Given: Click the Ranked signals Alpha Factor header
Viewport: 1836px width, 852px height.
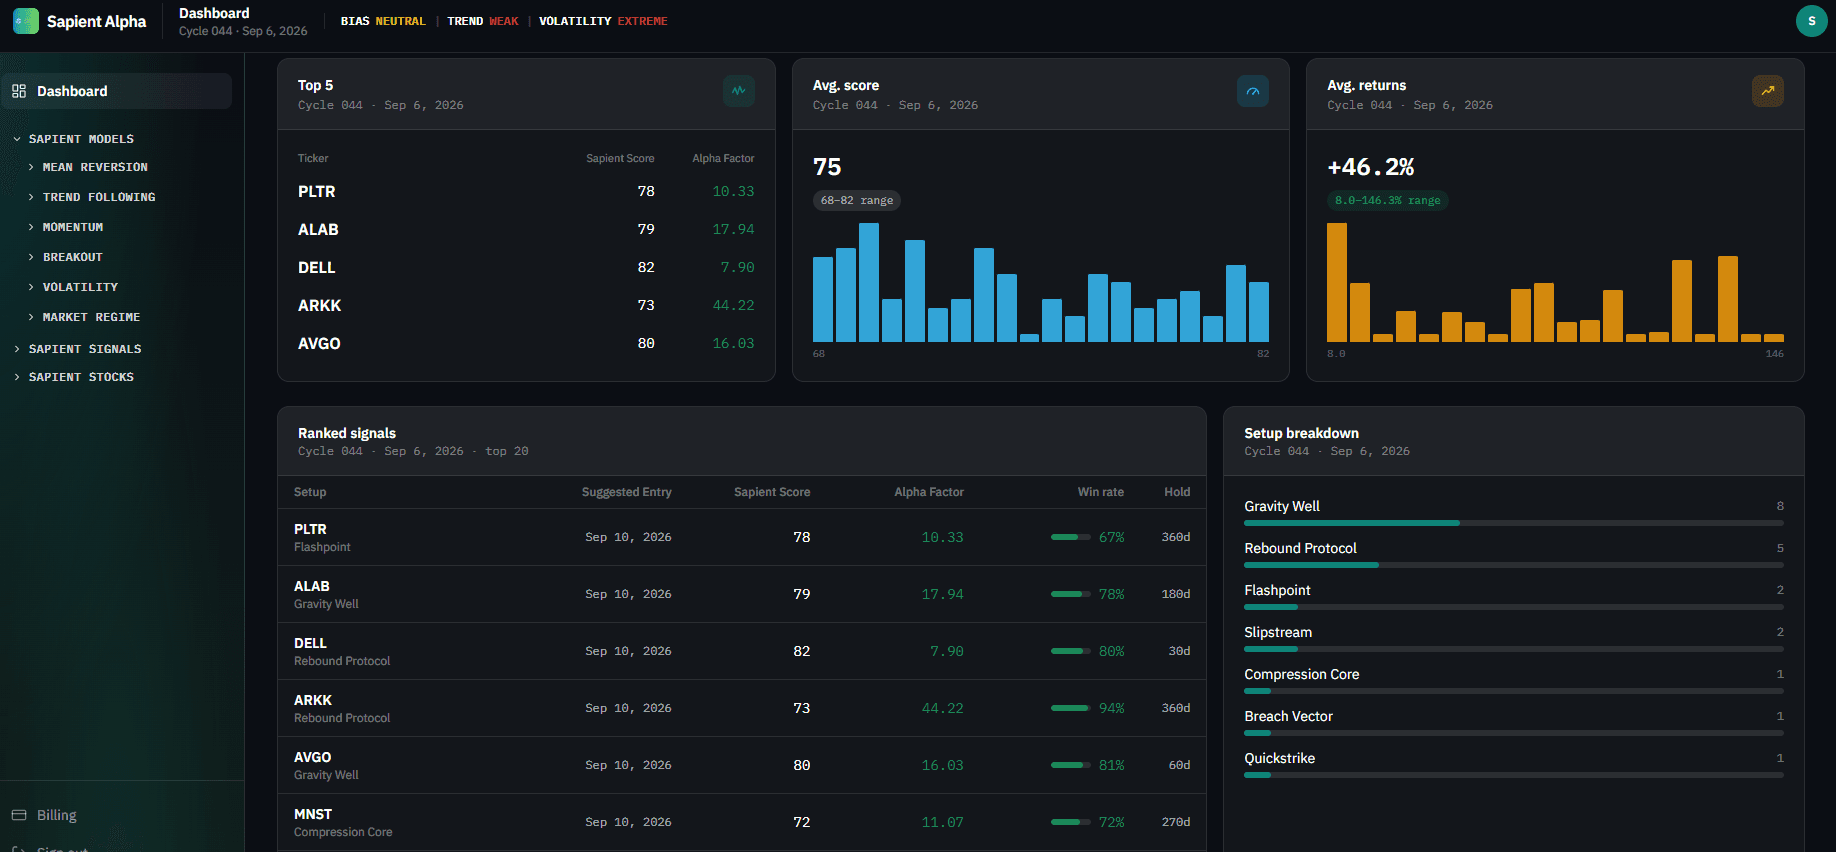Looking at the screenshot, I should [x=929, y=492].
